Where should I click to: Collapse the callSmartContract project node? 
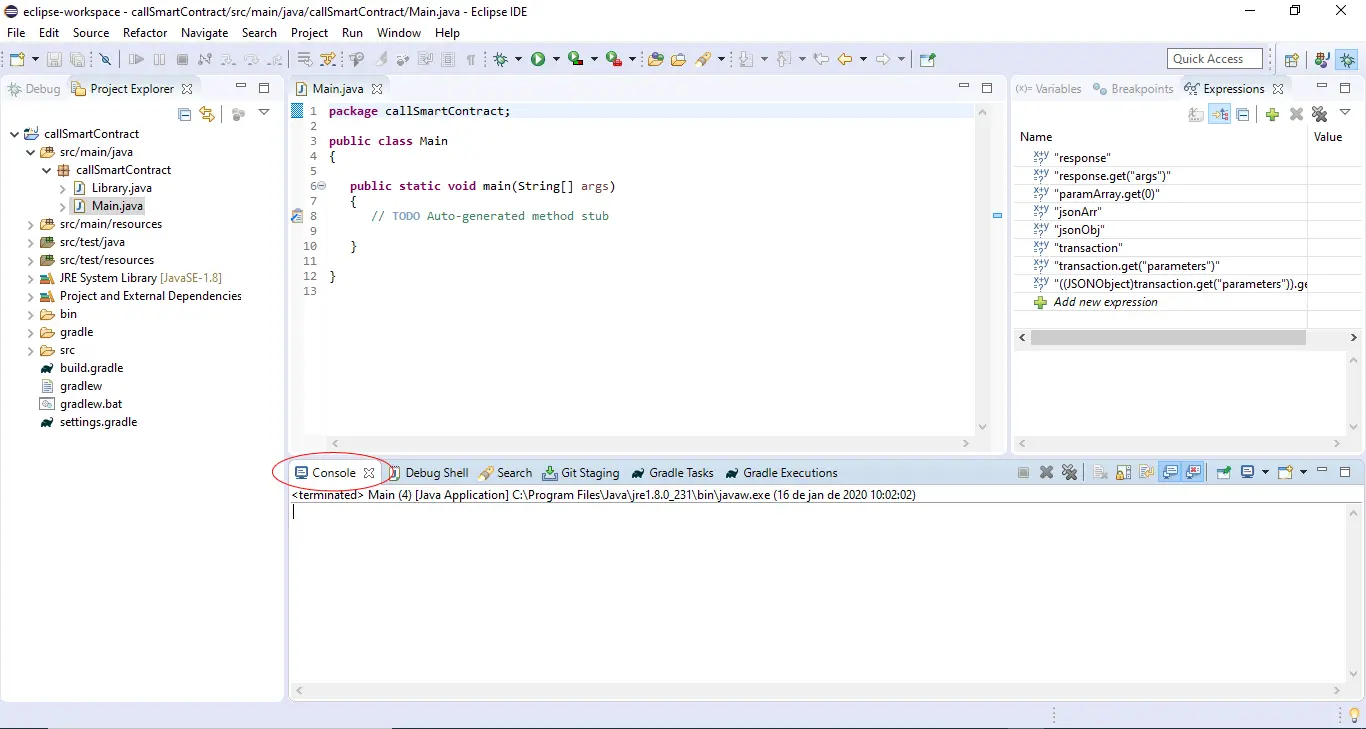point(14,134)
